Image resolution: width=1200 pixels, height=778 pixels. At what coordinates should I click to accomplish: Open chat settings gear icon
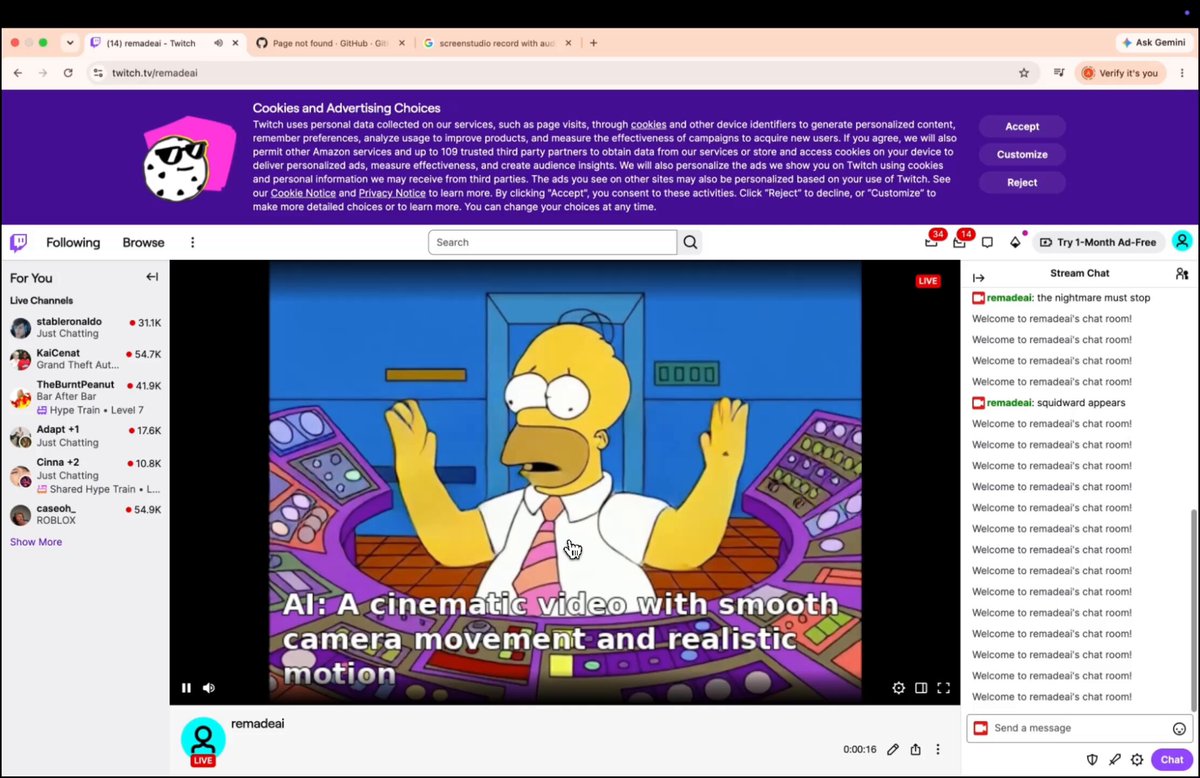pyautogui.click(x=1137, y=760)
